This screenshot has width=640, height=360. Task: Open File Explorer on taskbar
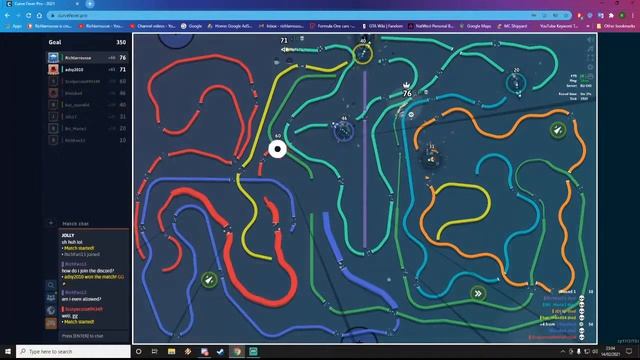click(171, 351)
